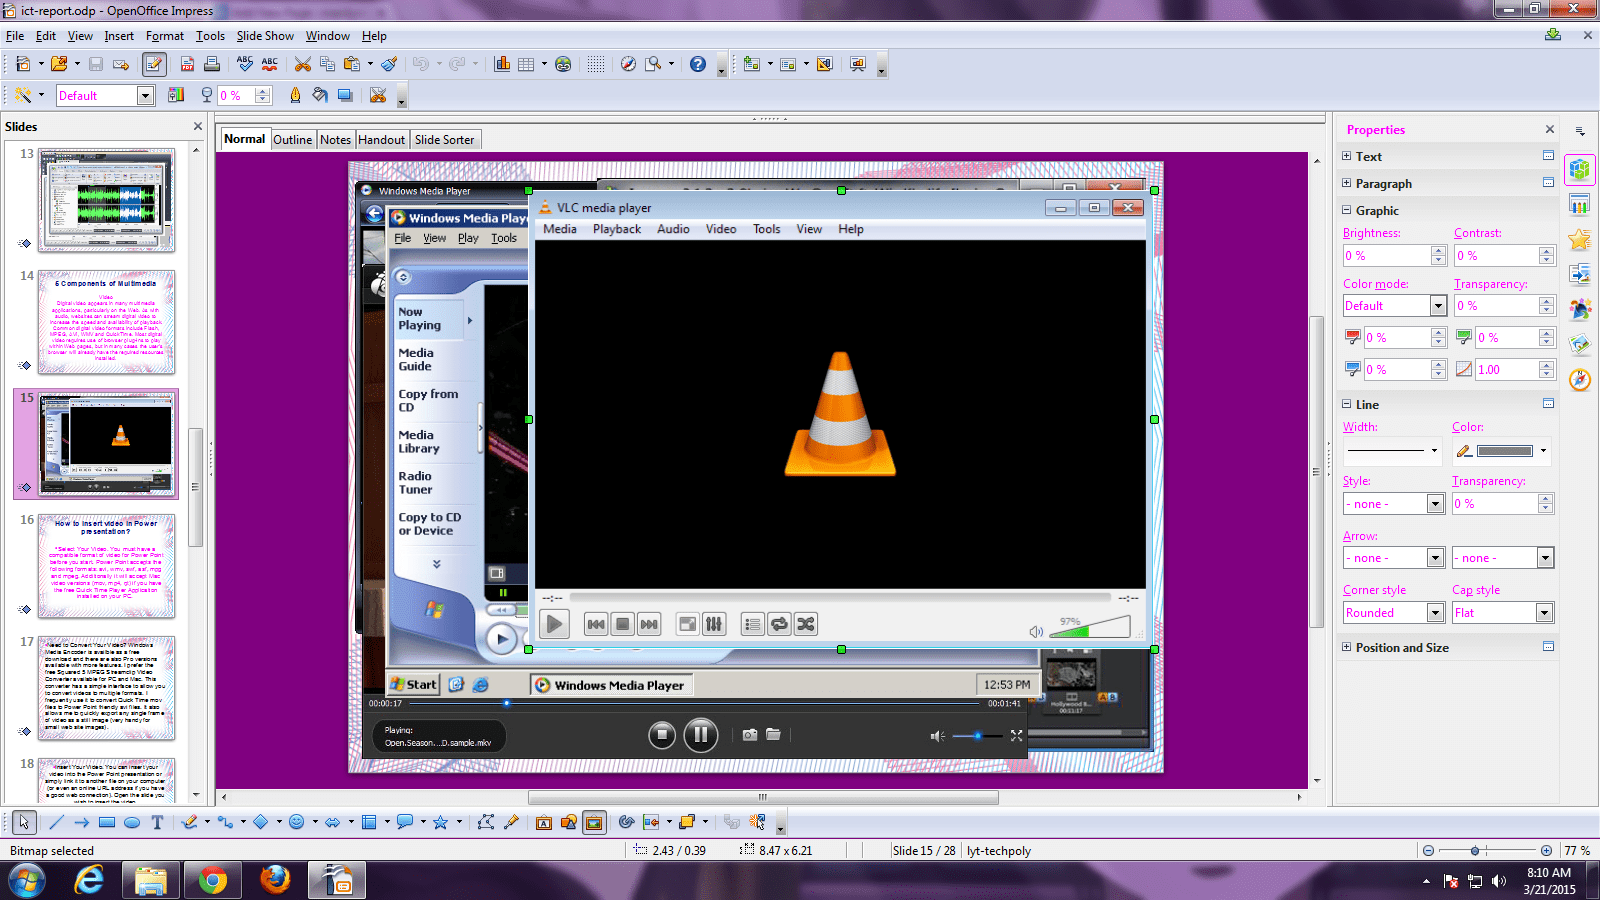This screenshot has height=900, width=1600.
Task: Open Windows Start menu orb
Action: coord(27,880)
